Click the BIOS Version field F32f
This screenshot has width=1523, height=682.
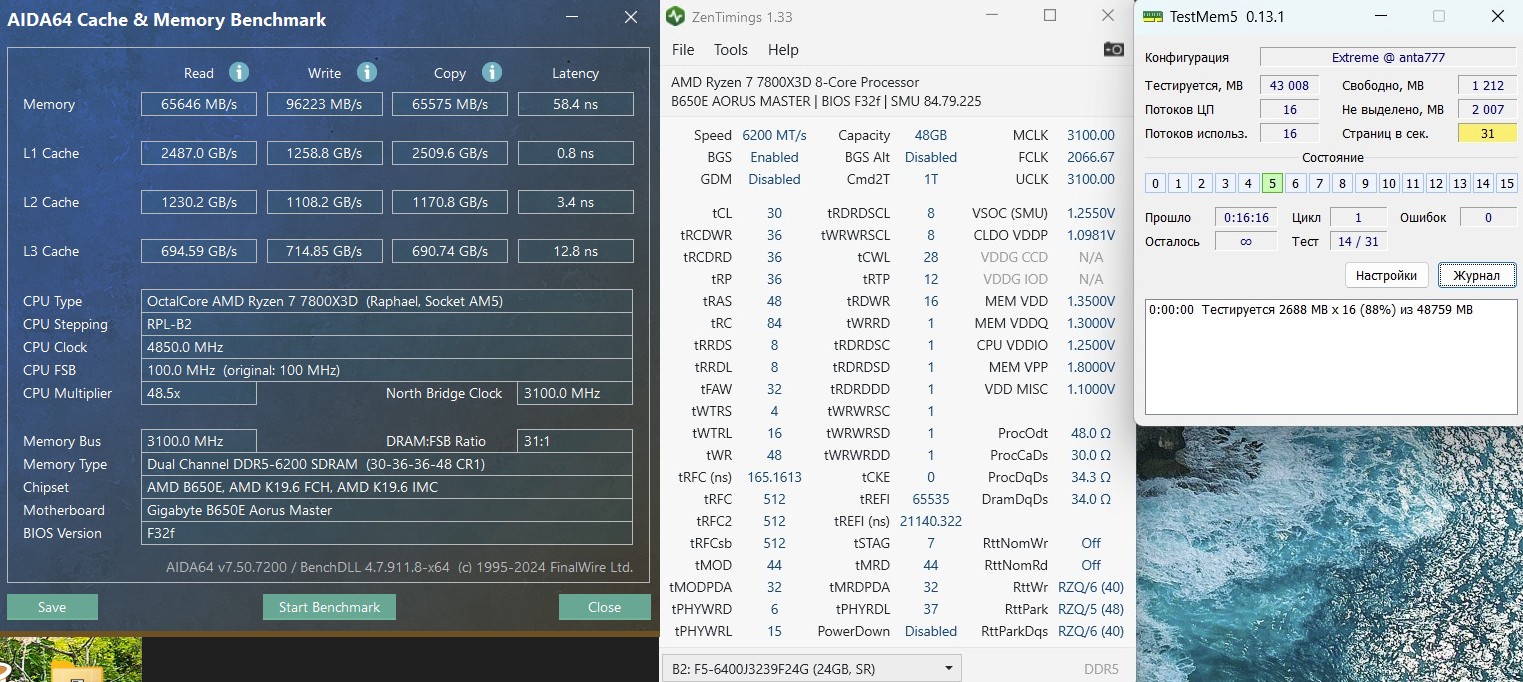387,533
